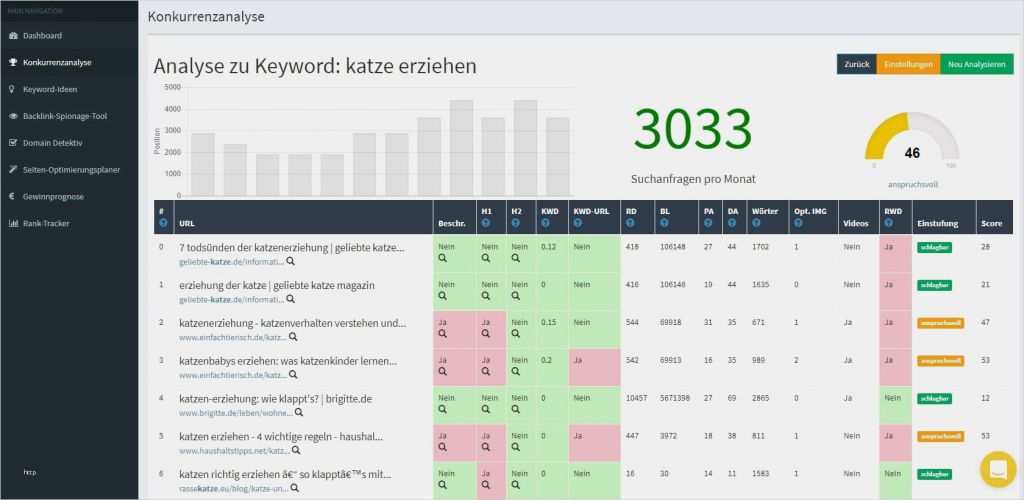Open the 'katzen-erziehung: wie klappt's?' brigitte.de link
Image resolution: width=1024 pixels, height=500 pixels.
click(x=275, y=399)
